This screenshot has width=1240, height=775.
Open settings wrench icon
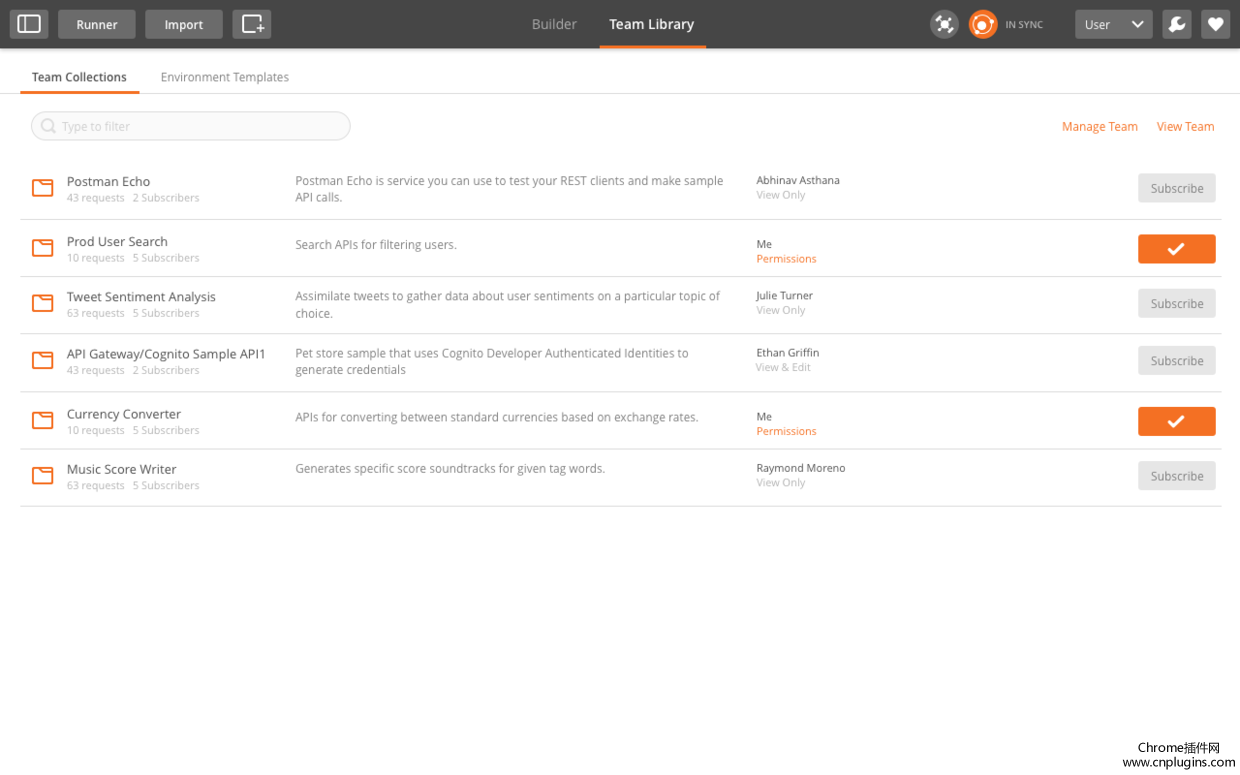1177,24
